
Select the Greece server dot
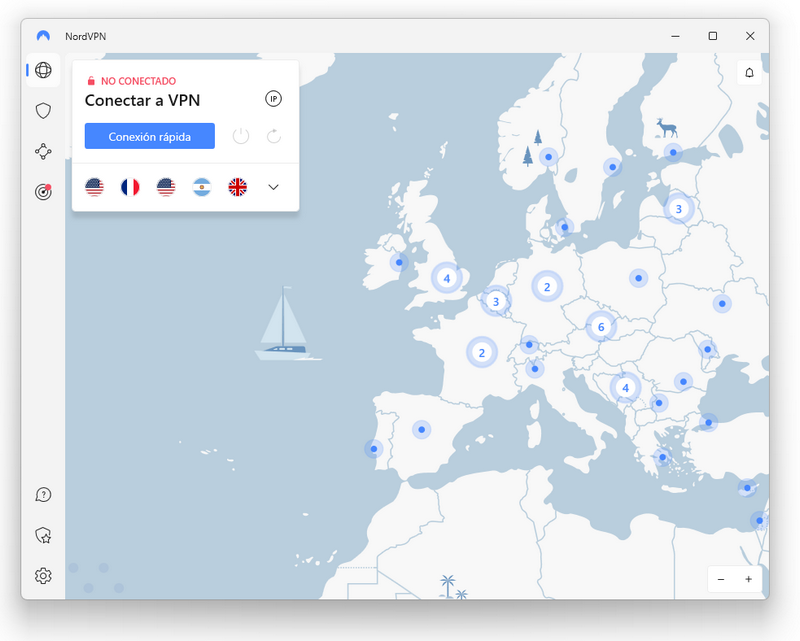pos(662,457)
